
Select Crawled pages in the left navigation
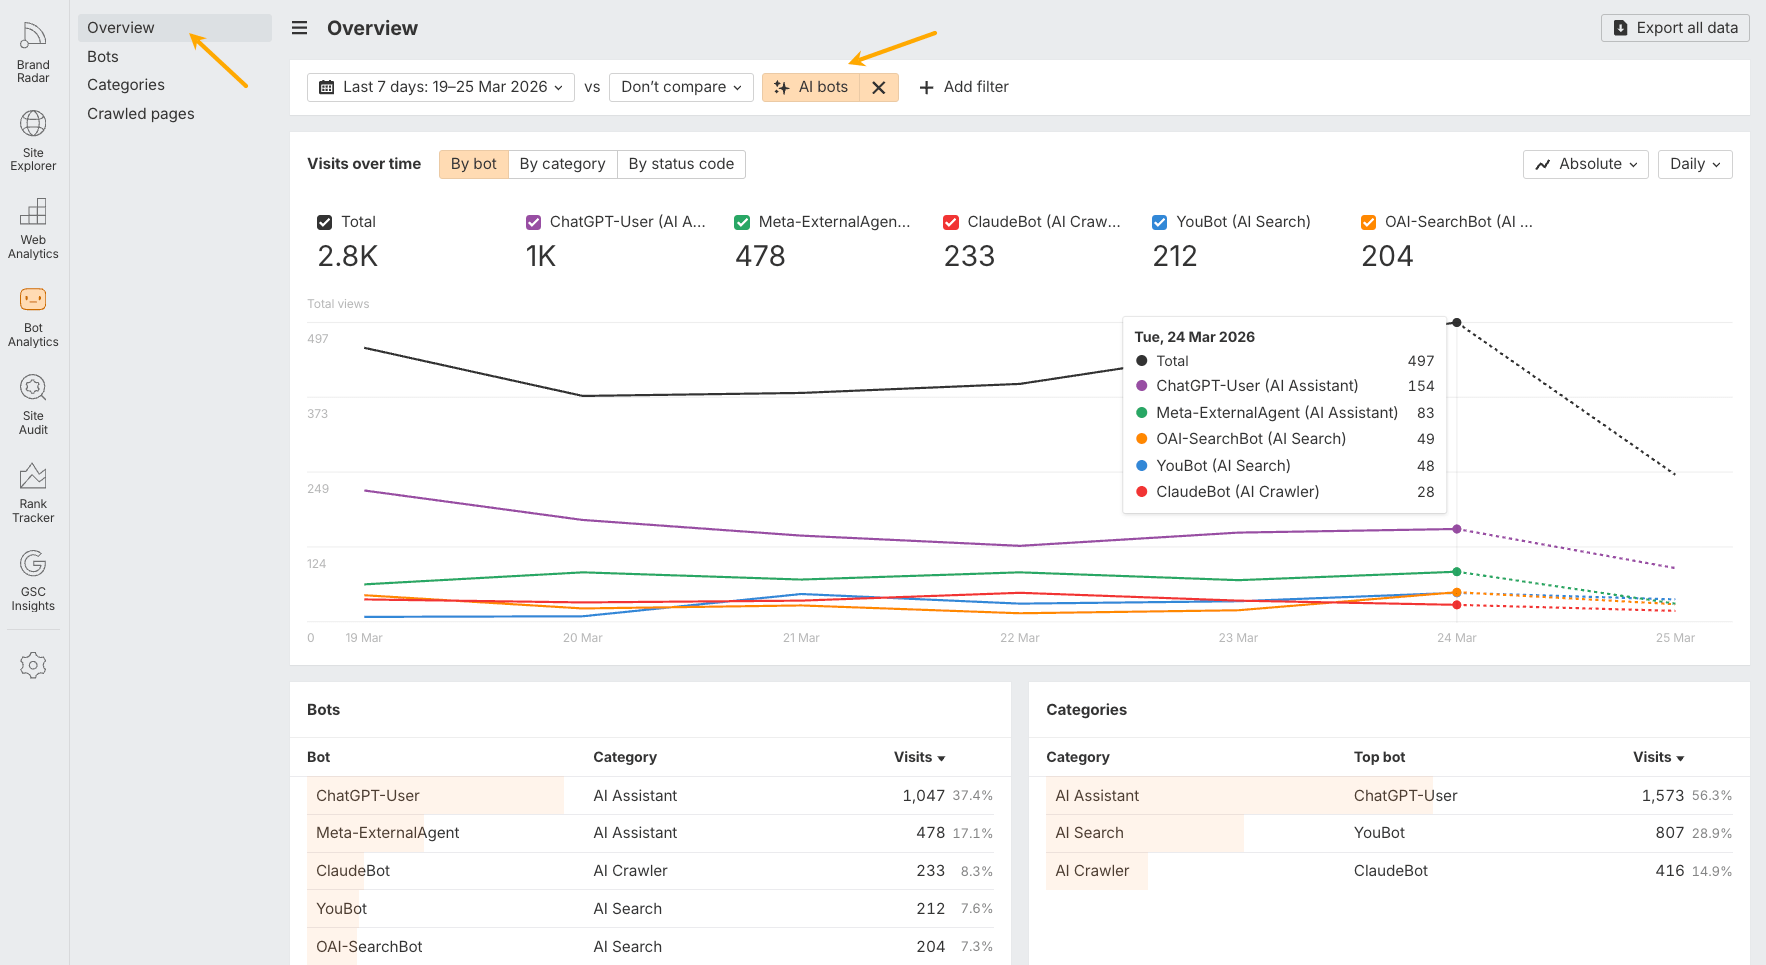pos(140,113)
